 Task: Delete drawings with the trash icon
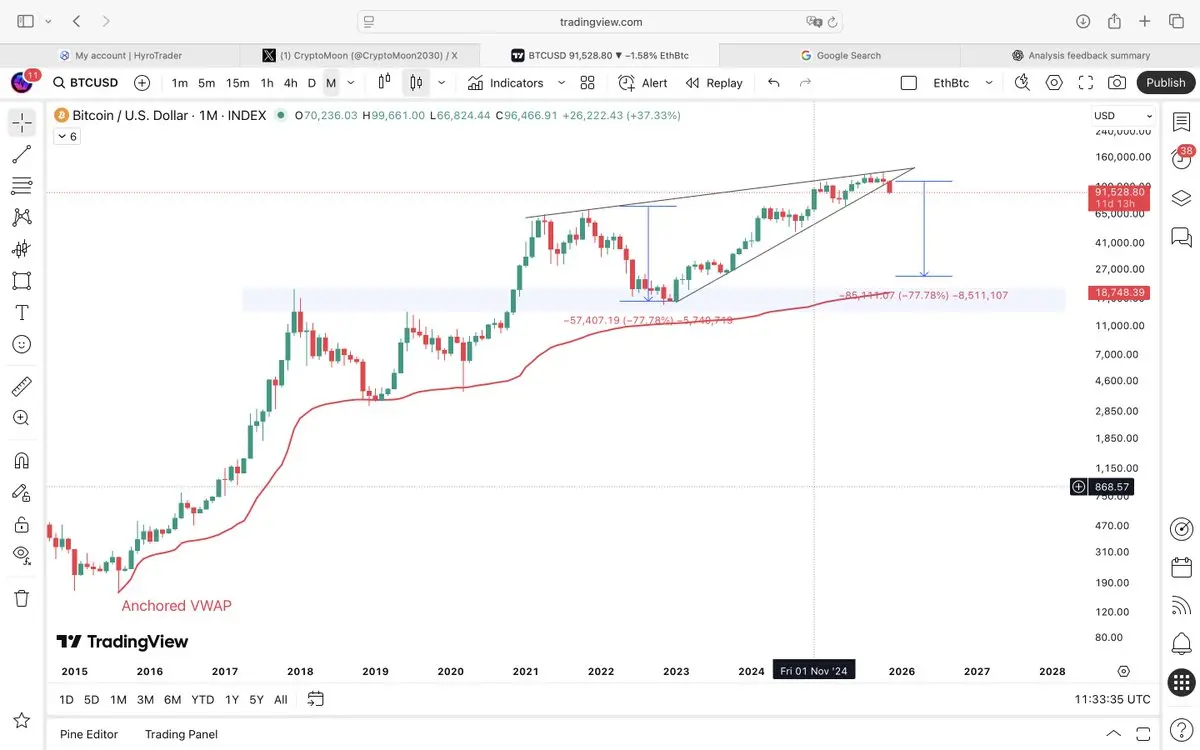[x=21, y=598]
